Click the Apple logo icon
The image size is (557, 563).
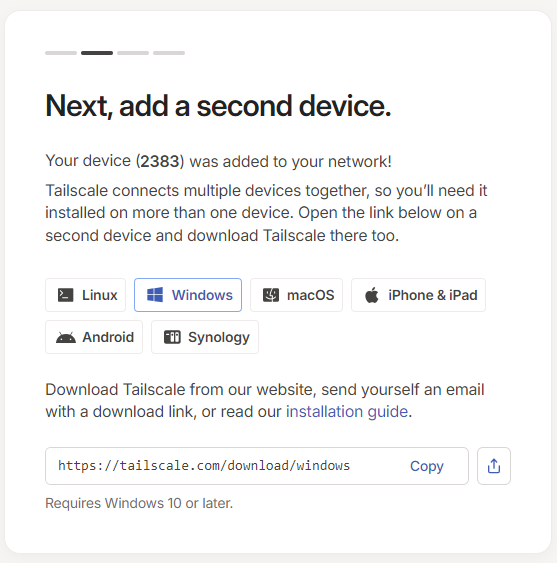[x=372, y=295]
